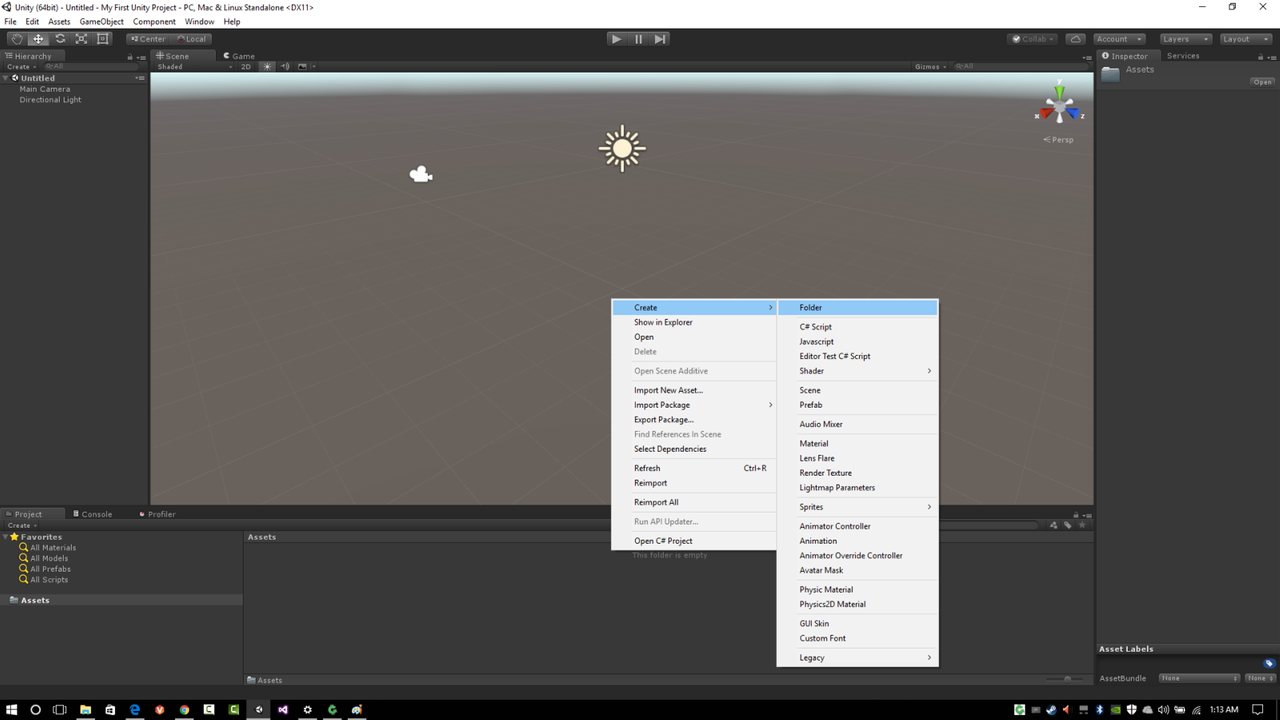Select the Assets folder in Project tree
The height and width of the screenshot is (720, 1280).
click(35, 600)
